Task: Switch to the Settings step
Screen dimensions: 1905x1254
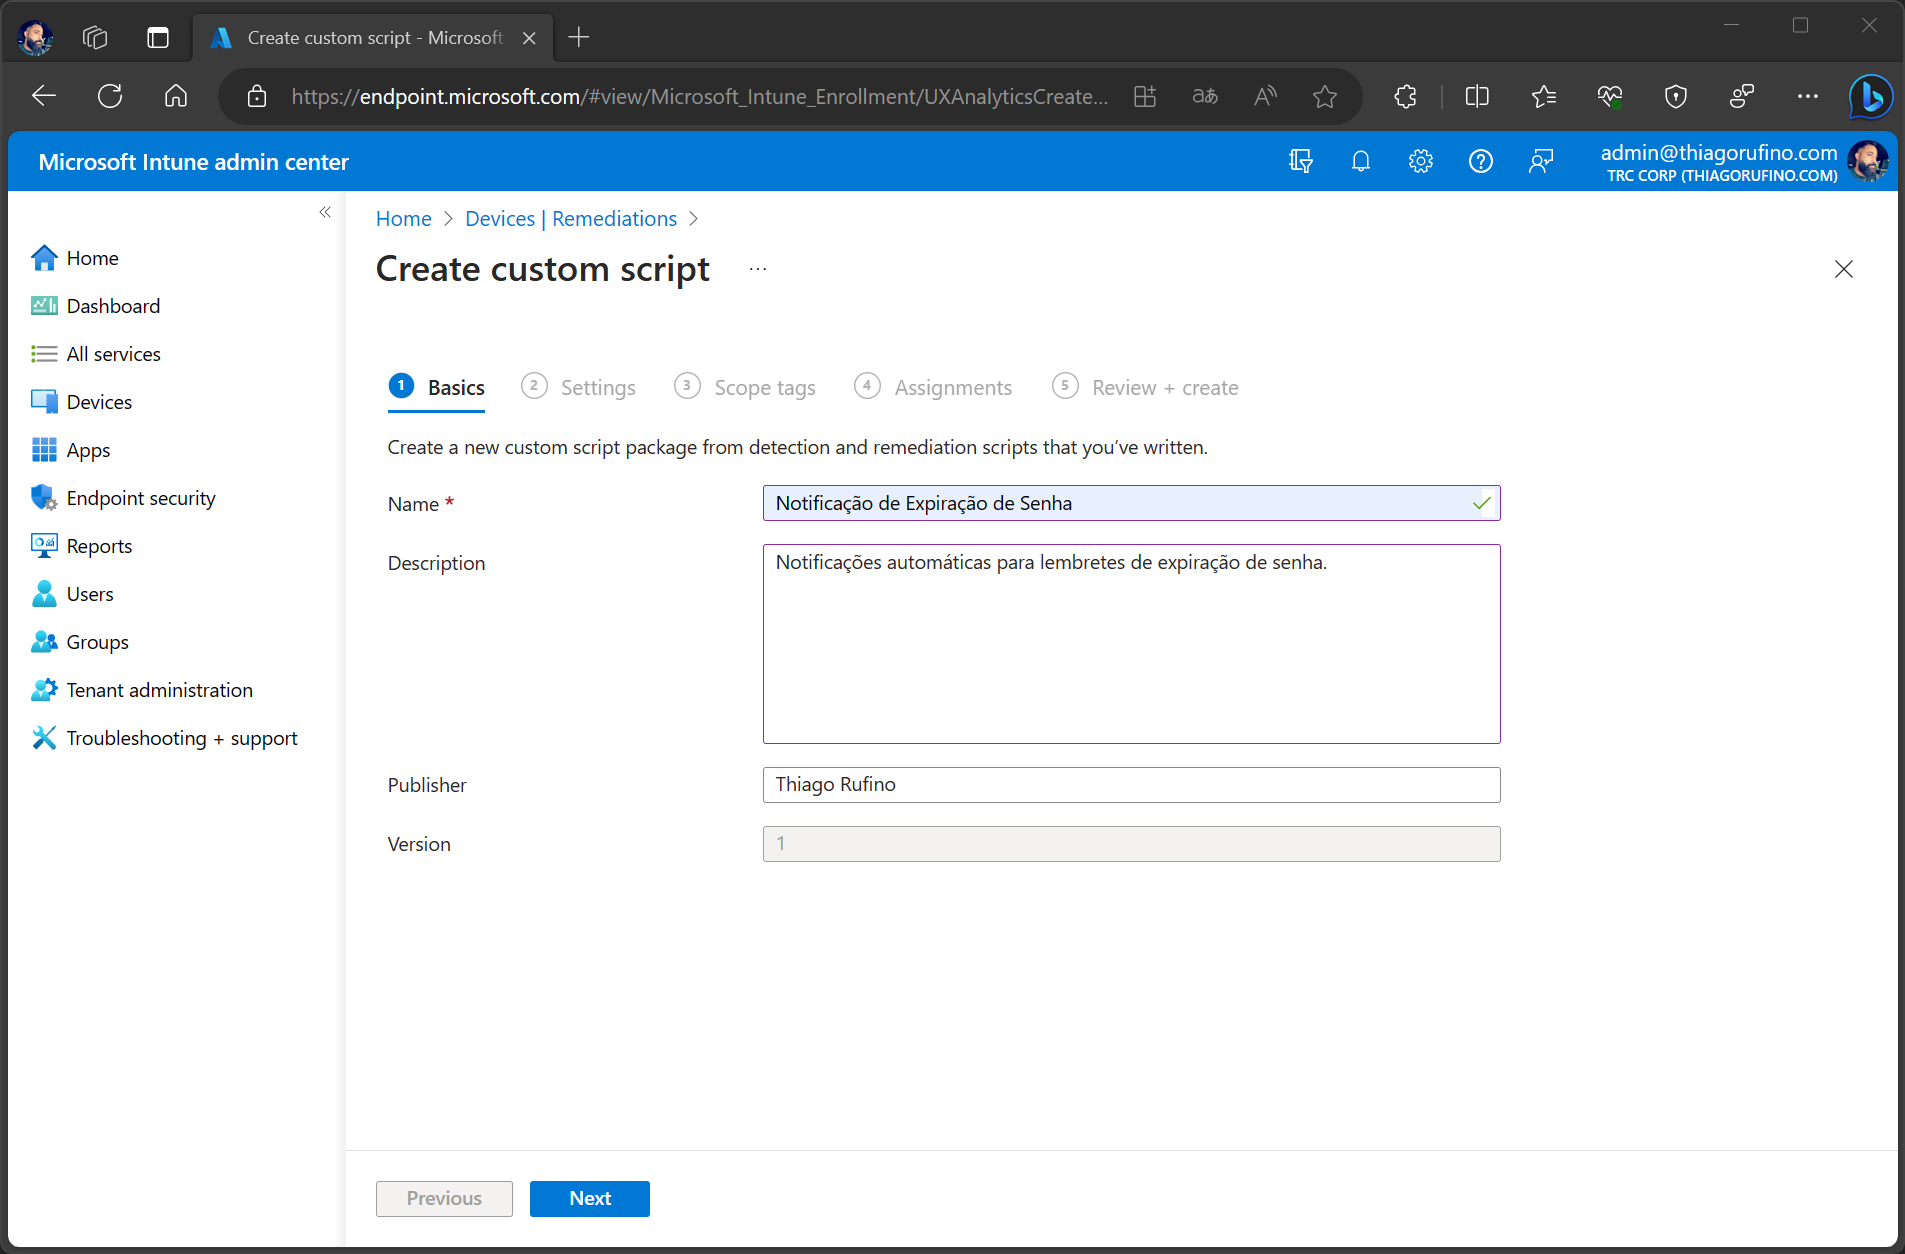Action: 578,387
